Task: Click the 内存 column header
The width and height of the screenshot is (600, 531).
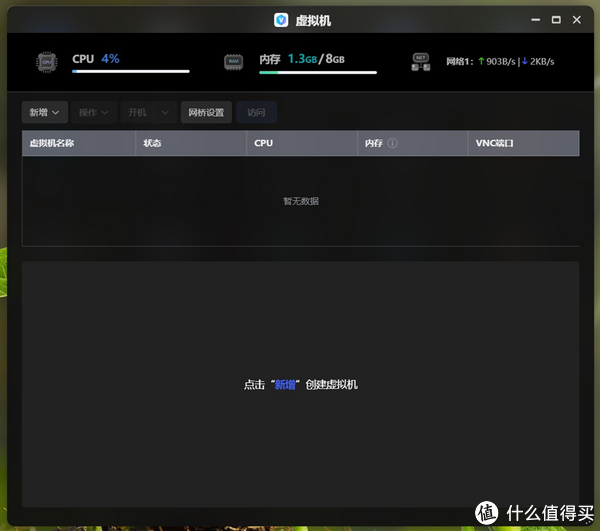Action: click(x=413, y=143)
